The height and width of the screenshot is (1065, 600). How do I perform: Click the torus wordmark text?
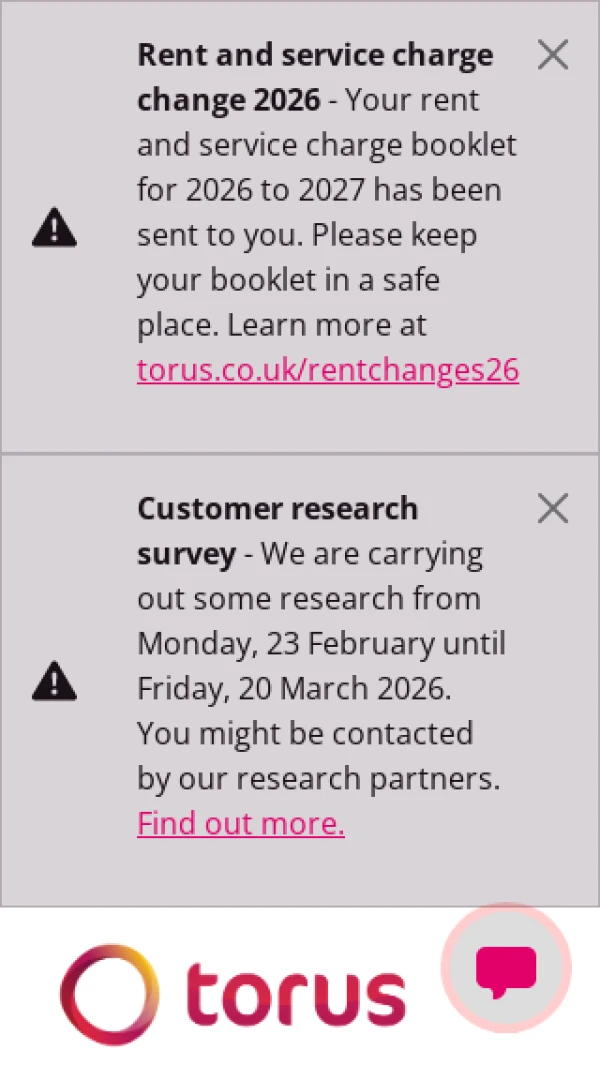[296, 994]
